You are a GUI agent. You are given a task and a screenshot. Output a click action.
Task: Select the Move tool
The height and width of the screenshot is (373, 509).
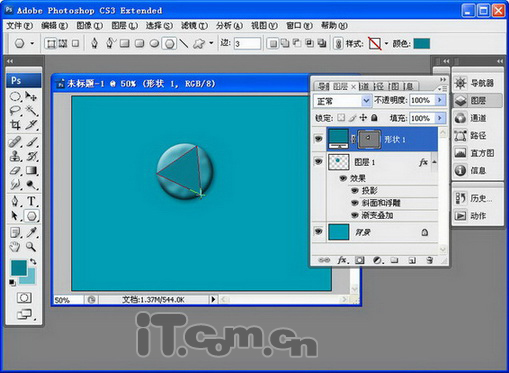click(31, 97)
